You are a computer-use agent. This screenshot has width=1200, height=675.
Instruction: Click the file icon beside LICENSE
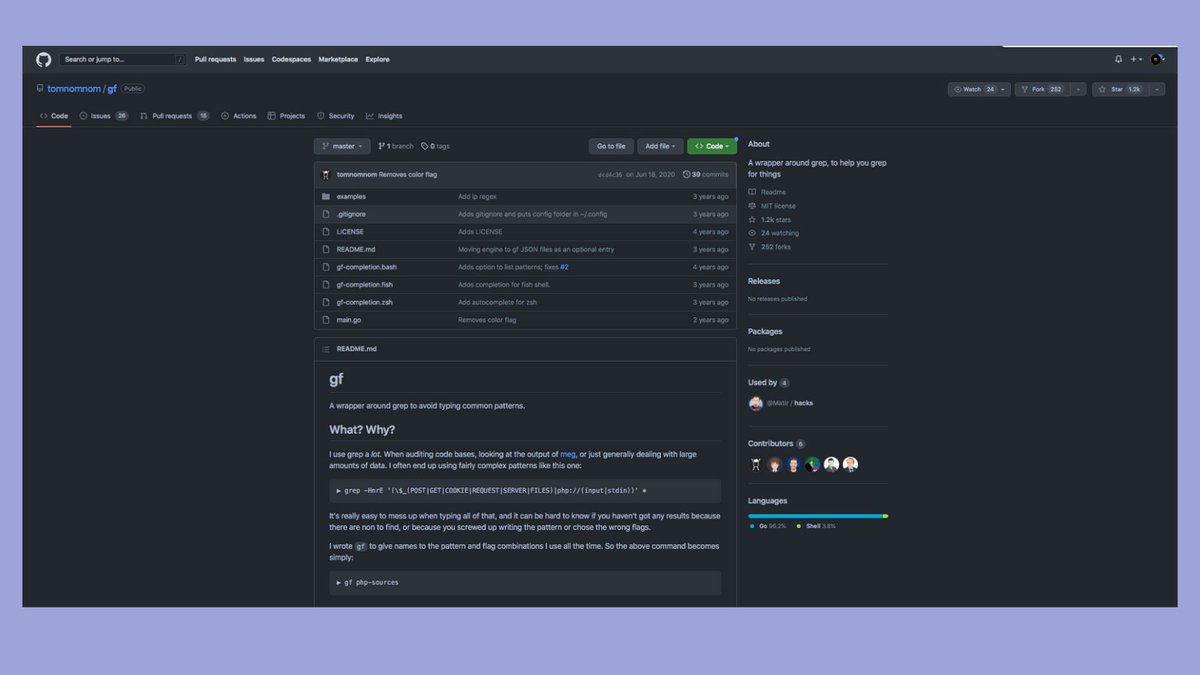click(x=326, y=232)
